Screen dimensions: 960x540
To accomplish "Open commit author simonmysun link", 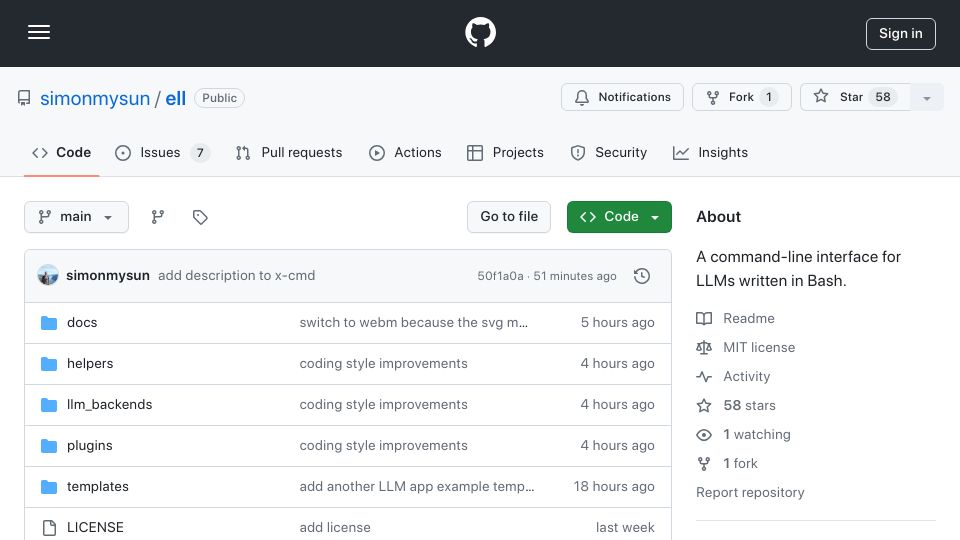I will (108, 276).
